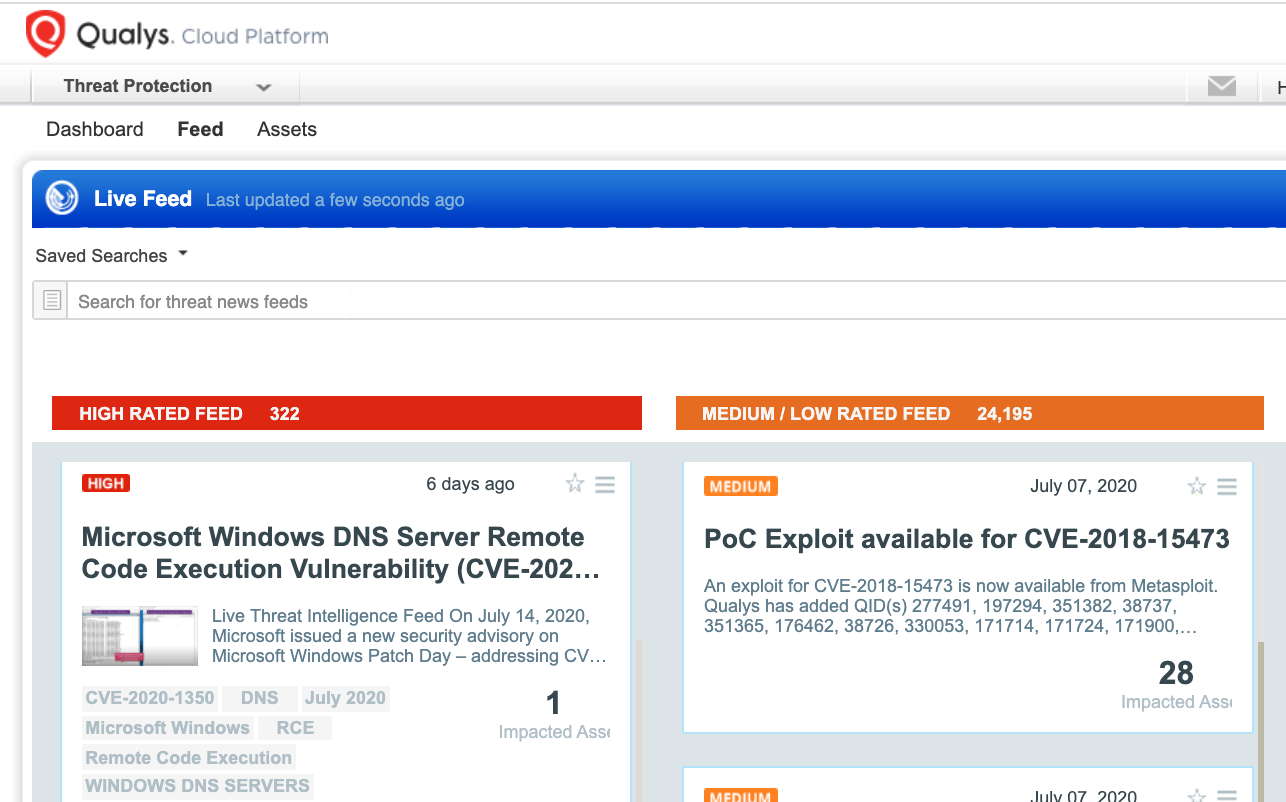Open messages via the envelope icon
This screenshot has width=1286, height=802.
point(1221,86)
